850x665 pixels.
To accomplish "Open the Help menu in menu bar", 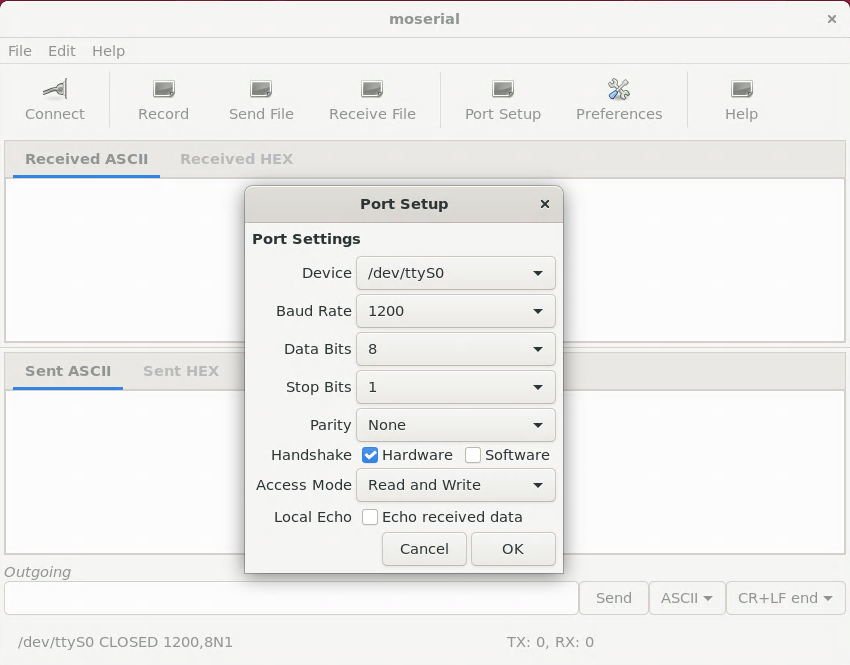I will [108, 51].
